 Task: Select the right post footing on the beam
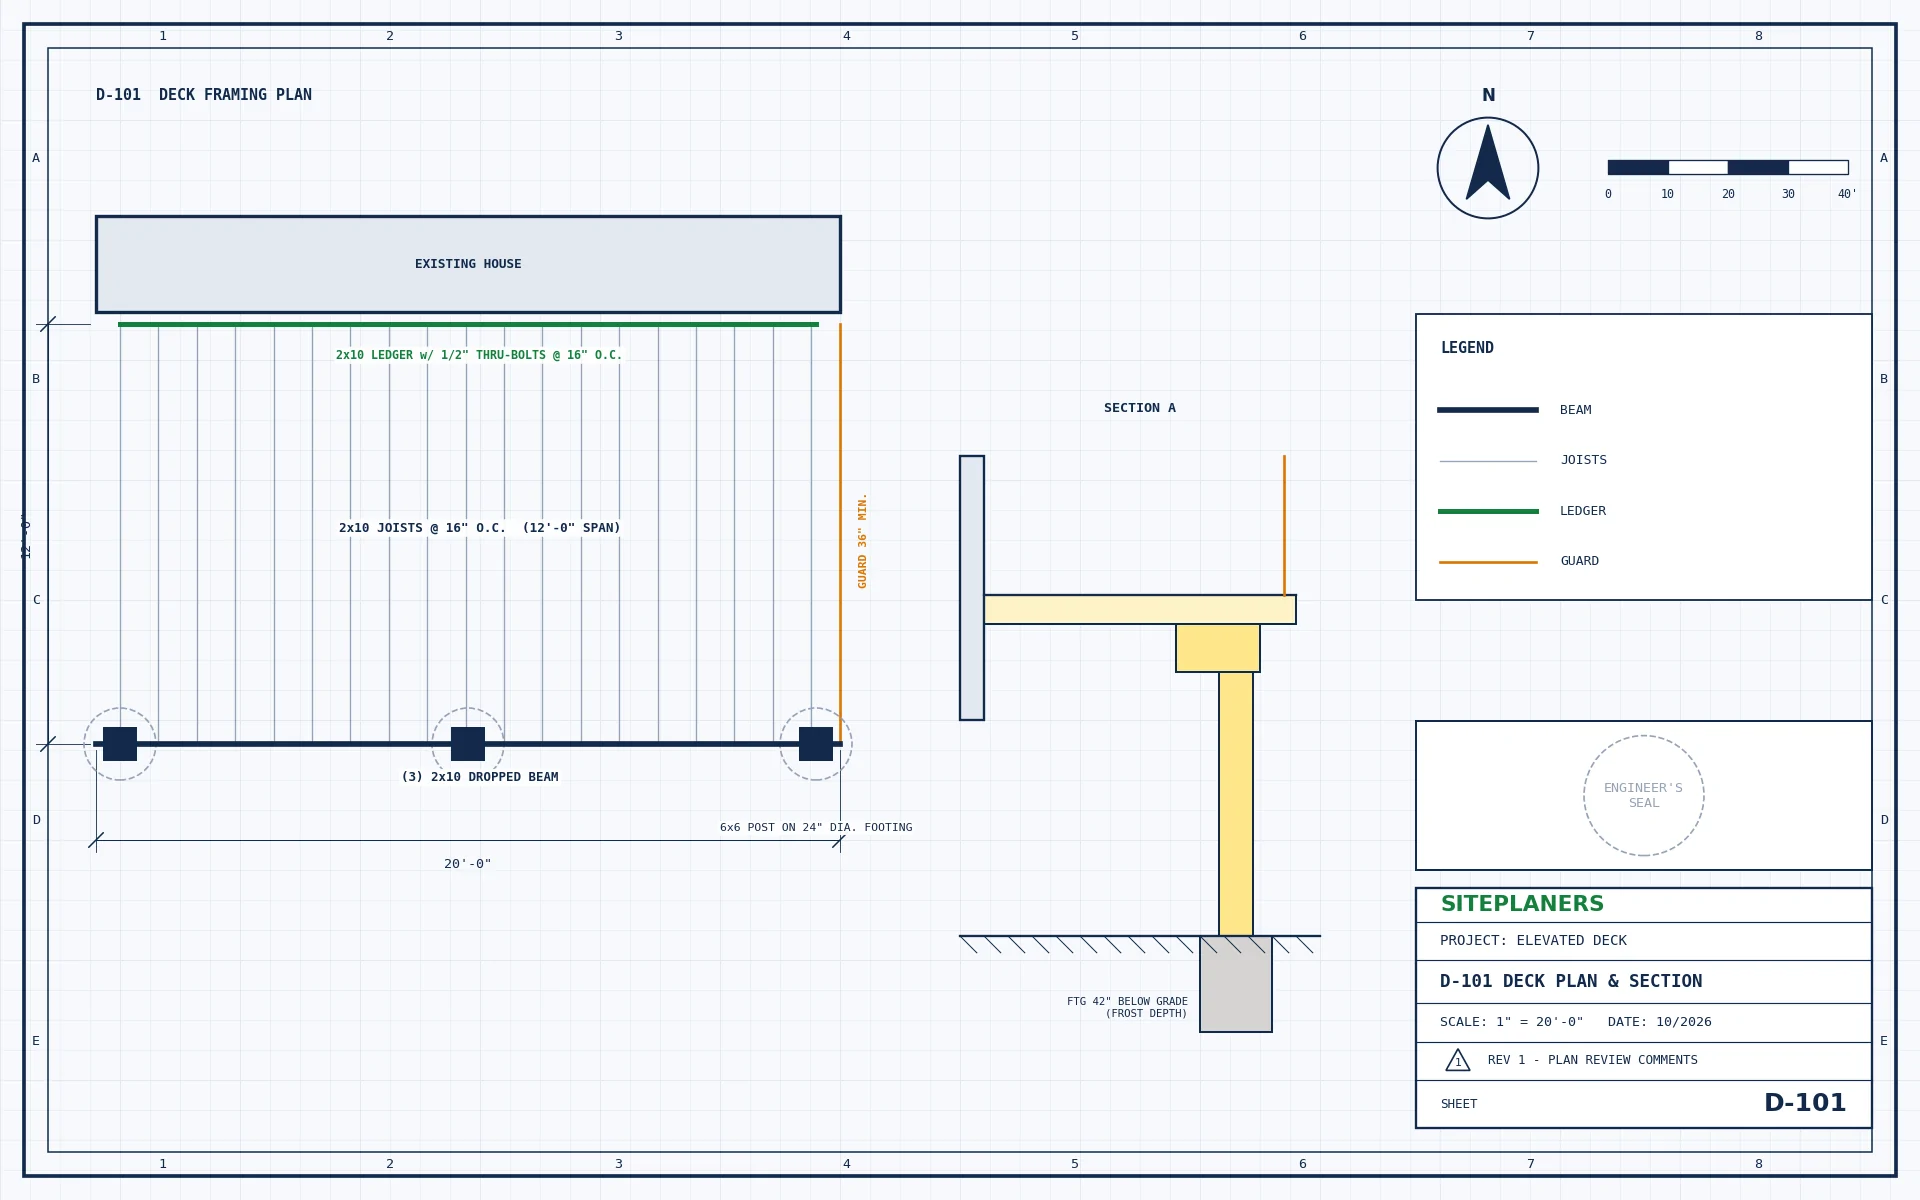816,744
